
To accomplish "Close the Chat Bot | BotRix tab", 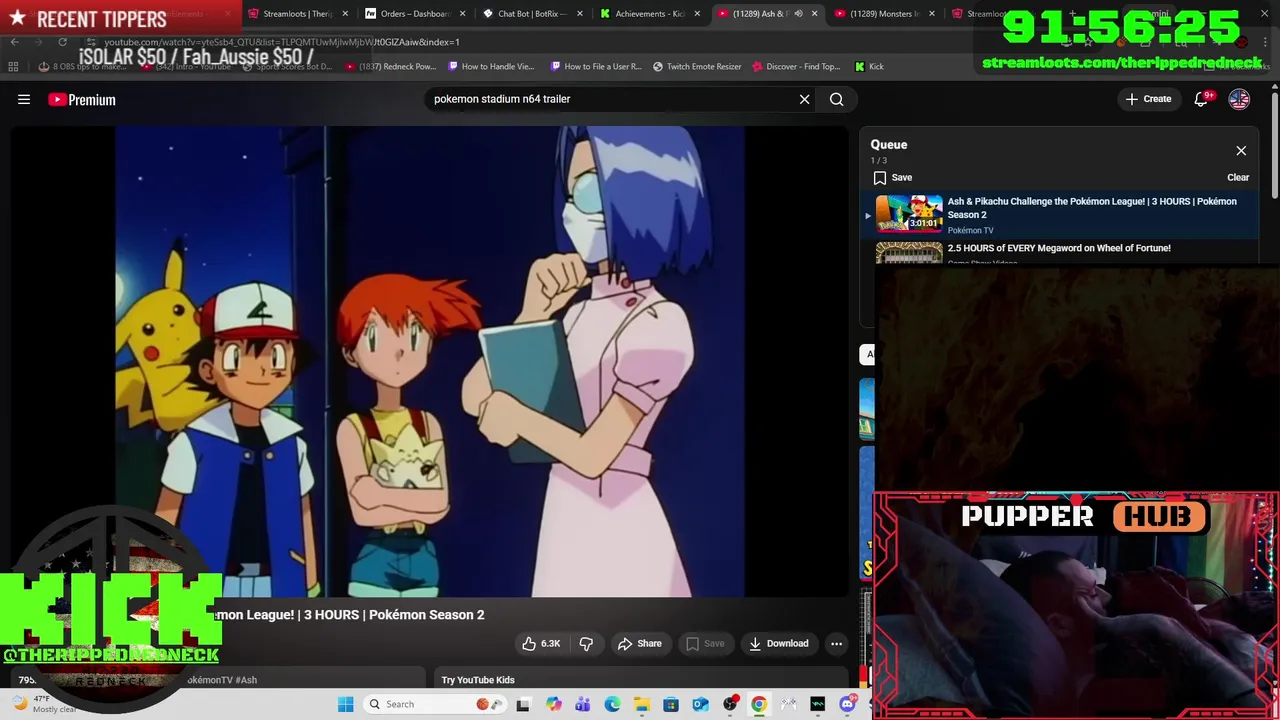I will (580, 14).
